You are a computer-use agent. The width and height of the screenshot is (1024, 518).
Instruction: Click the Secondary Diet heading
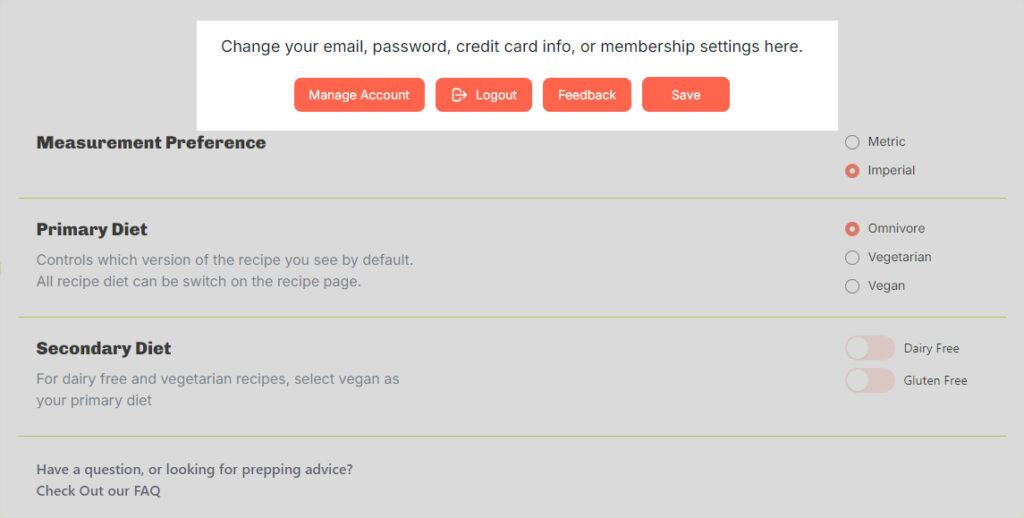[103, 348]
